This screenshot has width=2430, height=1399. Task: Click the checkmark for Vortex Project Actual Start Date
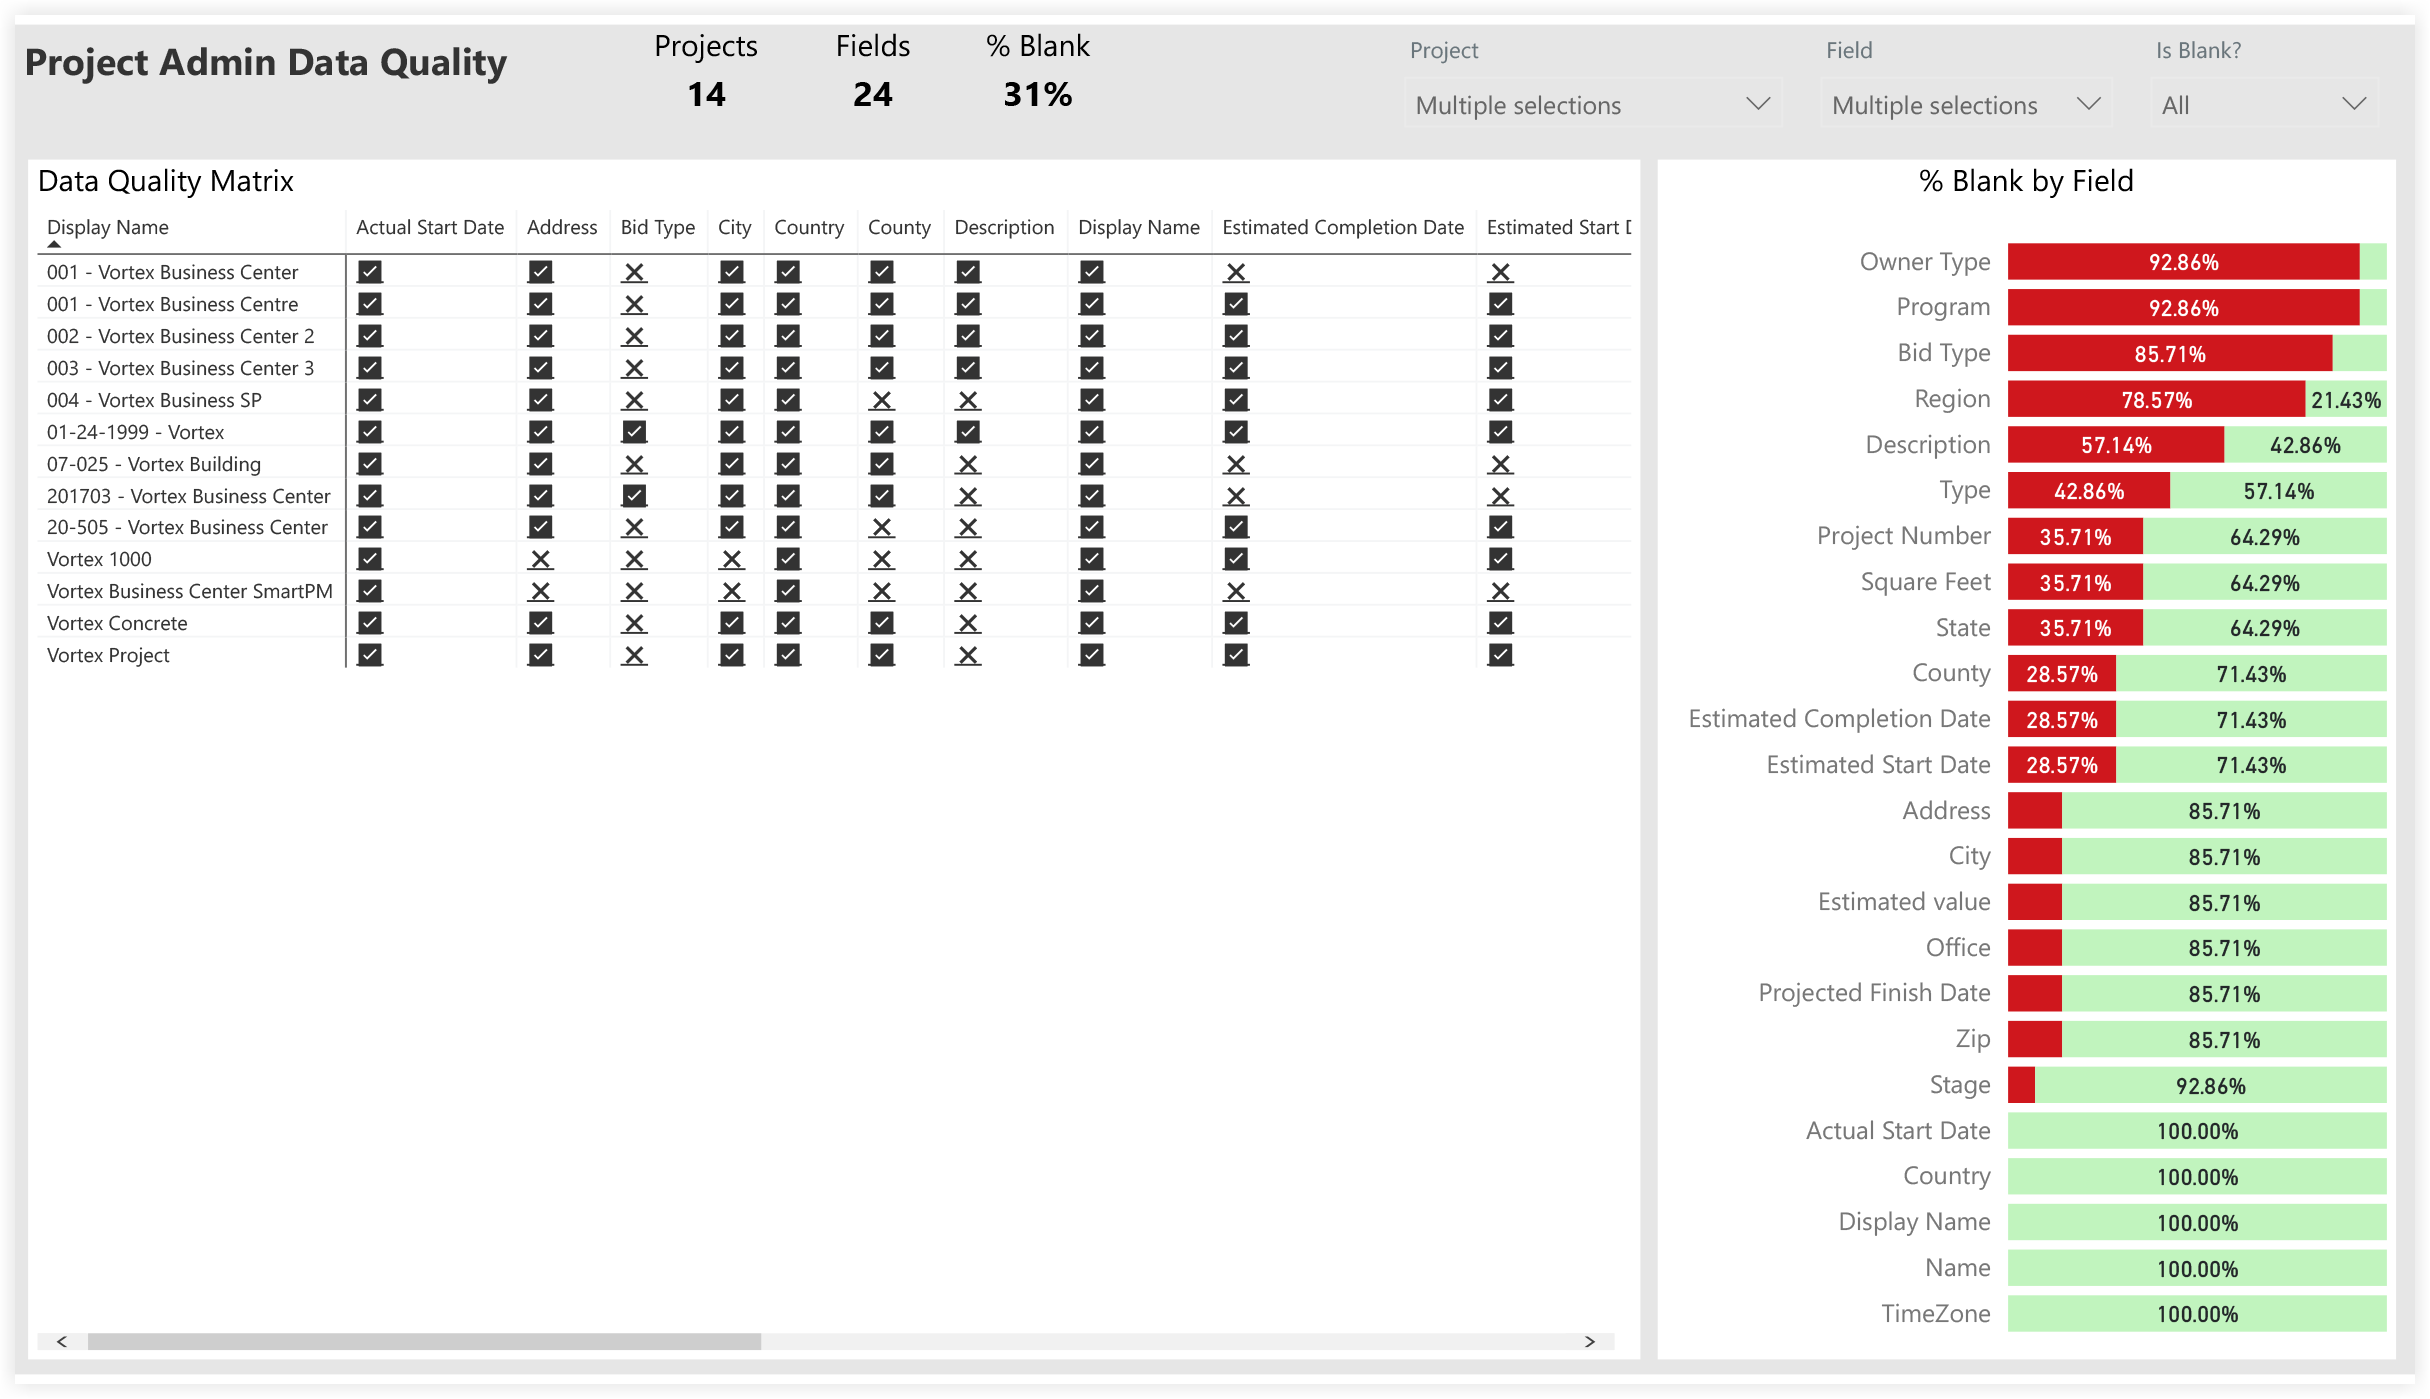click(x=369, y=655)
